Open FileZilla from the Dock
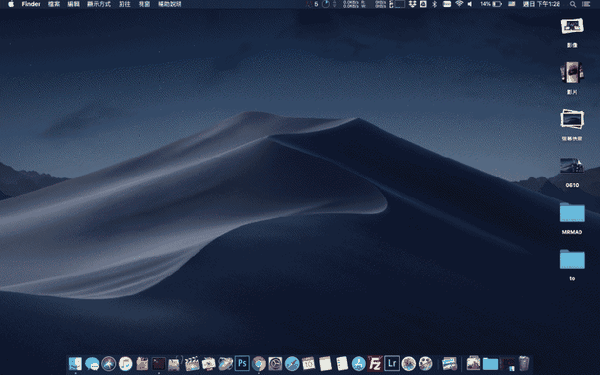 point(375,363)
